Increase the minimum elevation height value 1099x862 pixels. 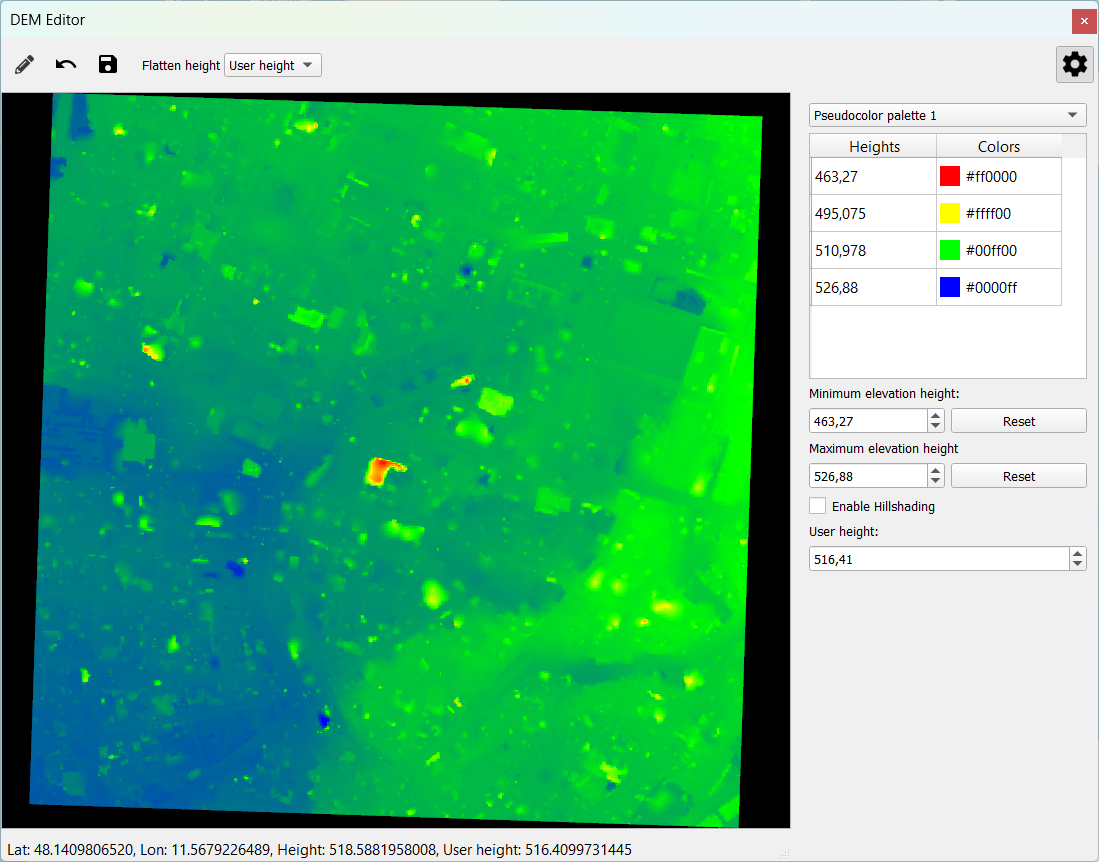[x=936, y=416]
